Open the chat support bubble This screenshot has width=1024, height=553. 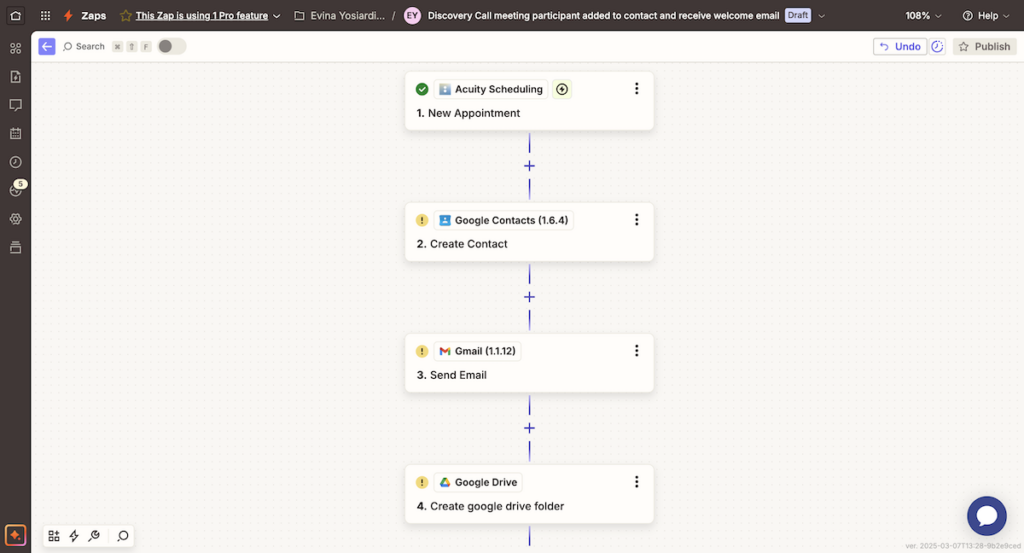tap(987, 516)
